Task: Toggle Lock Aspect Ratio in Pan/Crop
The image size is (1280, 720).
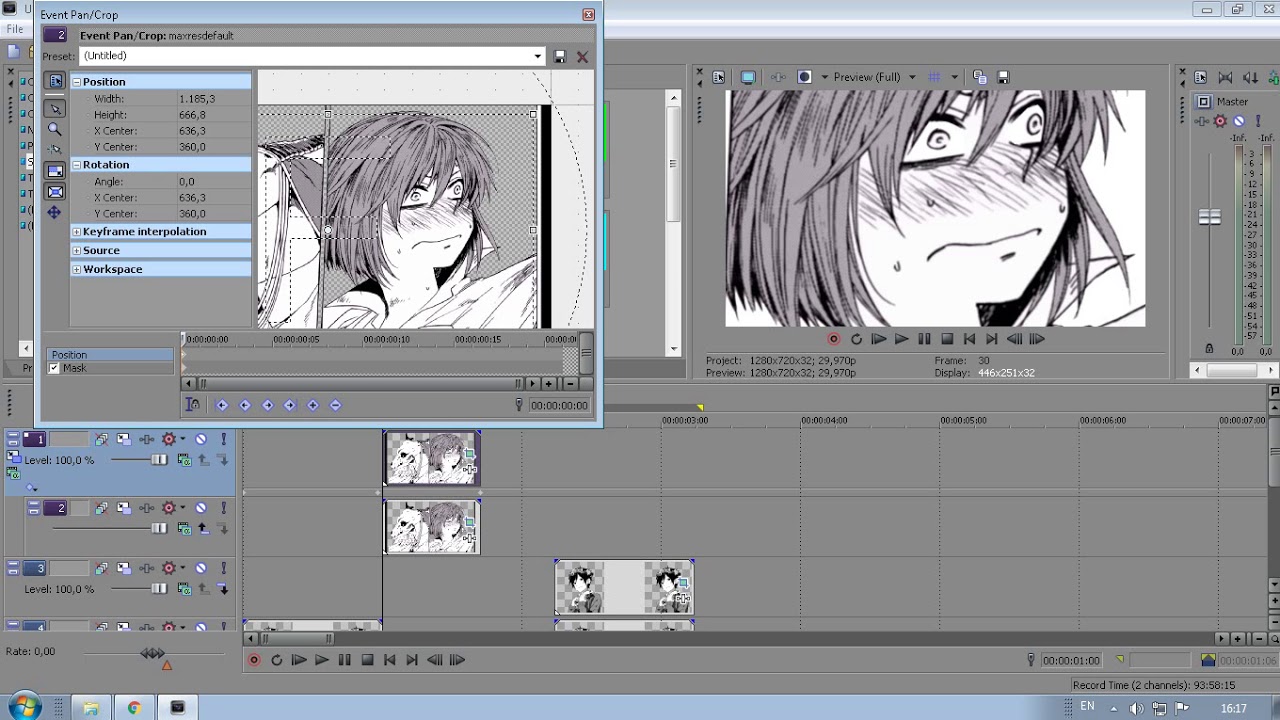Action: [55, 171]
